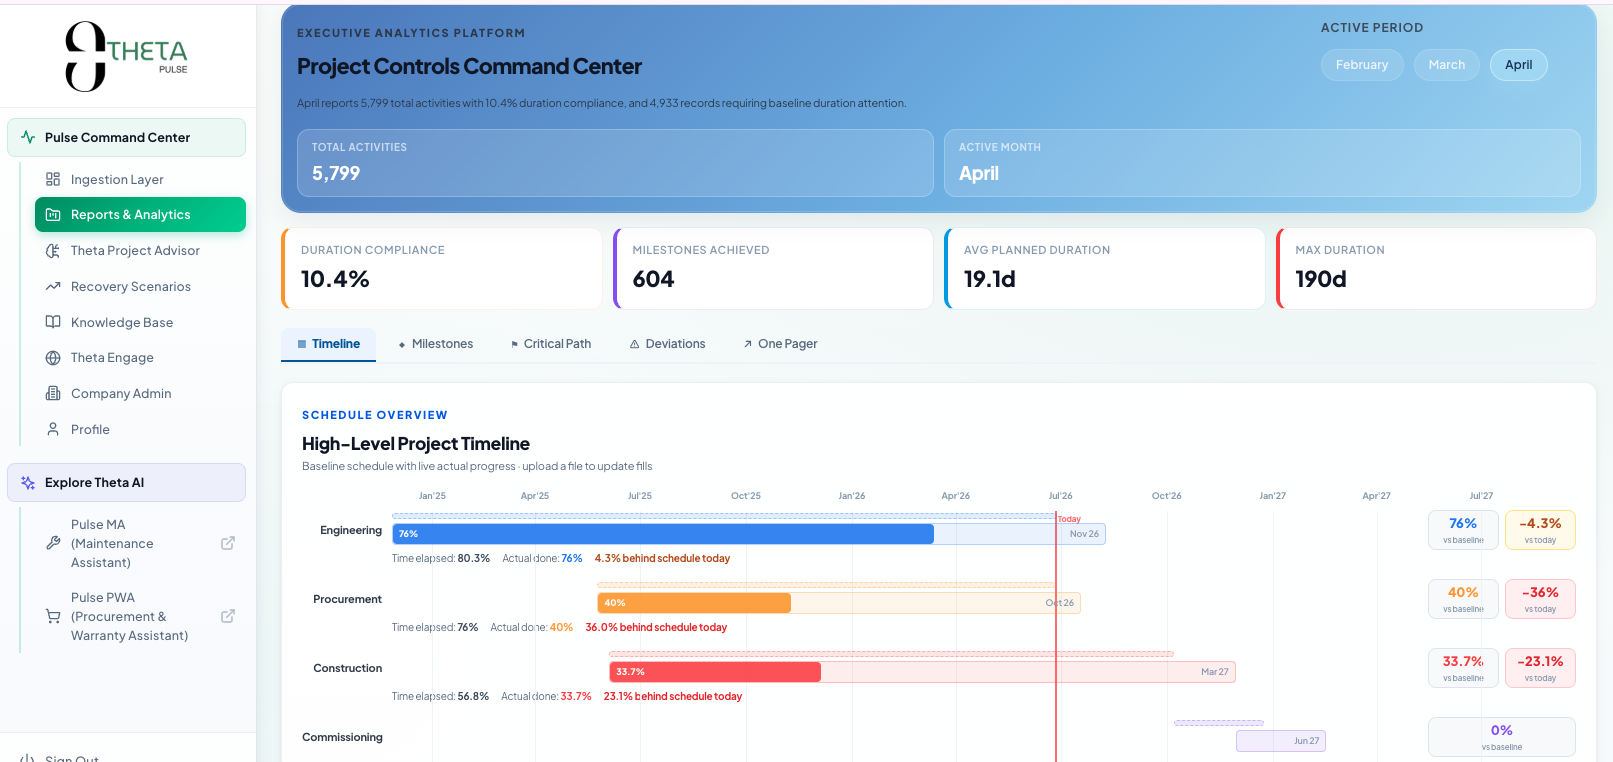Open Reports & Analytics page
This screenshot has width=1613, height=762.
(140, 215)
